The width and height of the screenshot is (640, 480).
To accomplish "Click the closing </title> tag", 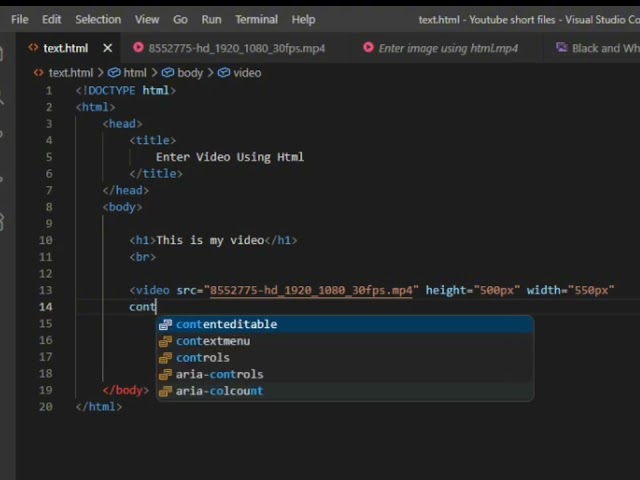I will pos(156,173).
